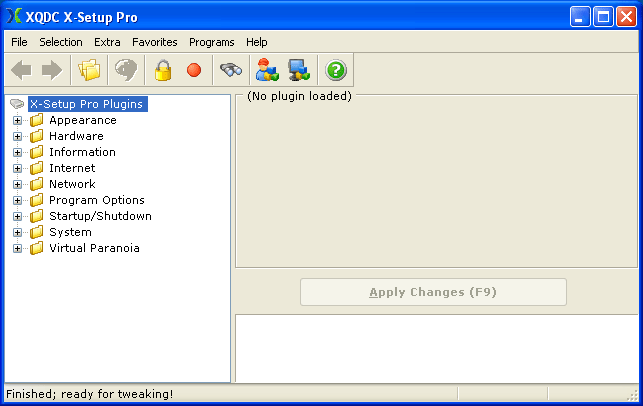Image resolution: width=643 pixels, height=406 pixels.
Task: Click the Back arrow toolbar icon
Action: pos(21,70)
